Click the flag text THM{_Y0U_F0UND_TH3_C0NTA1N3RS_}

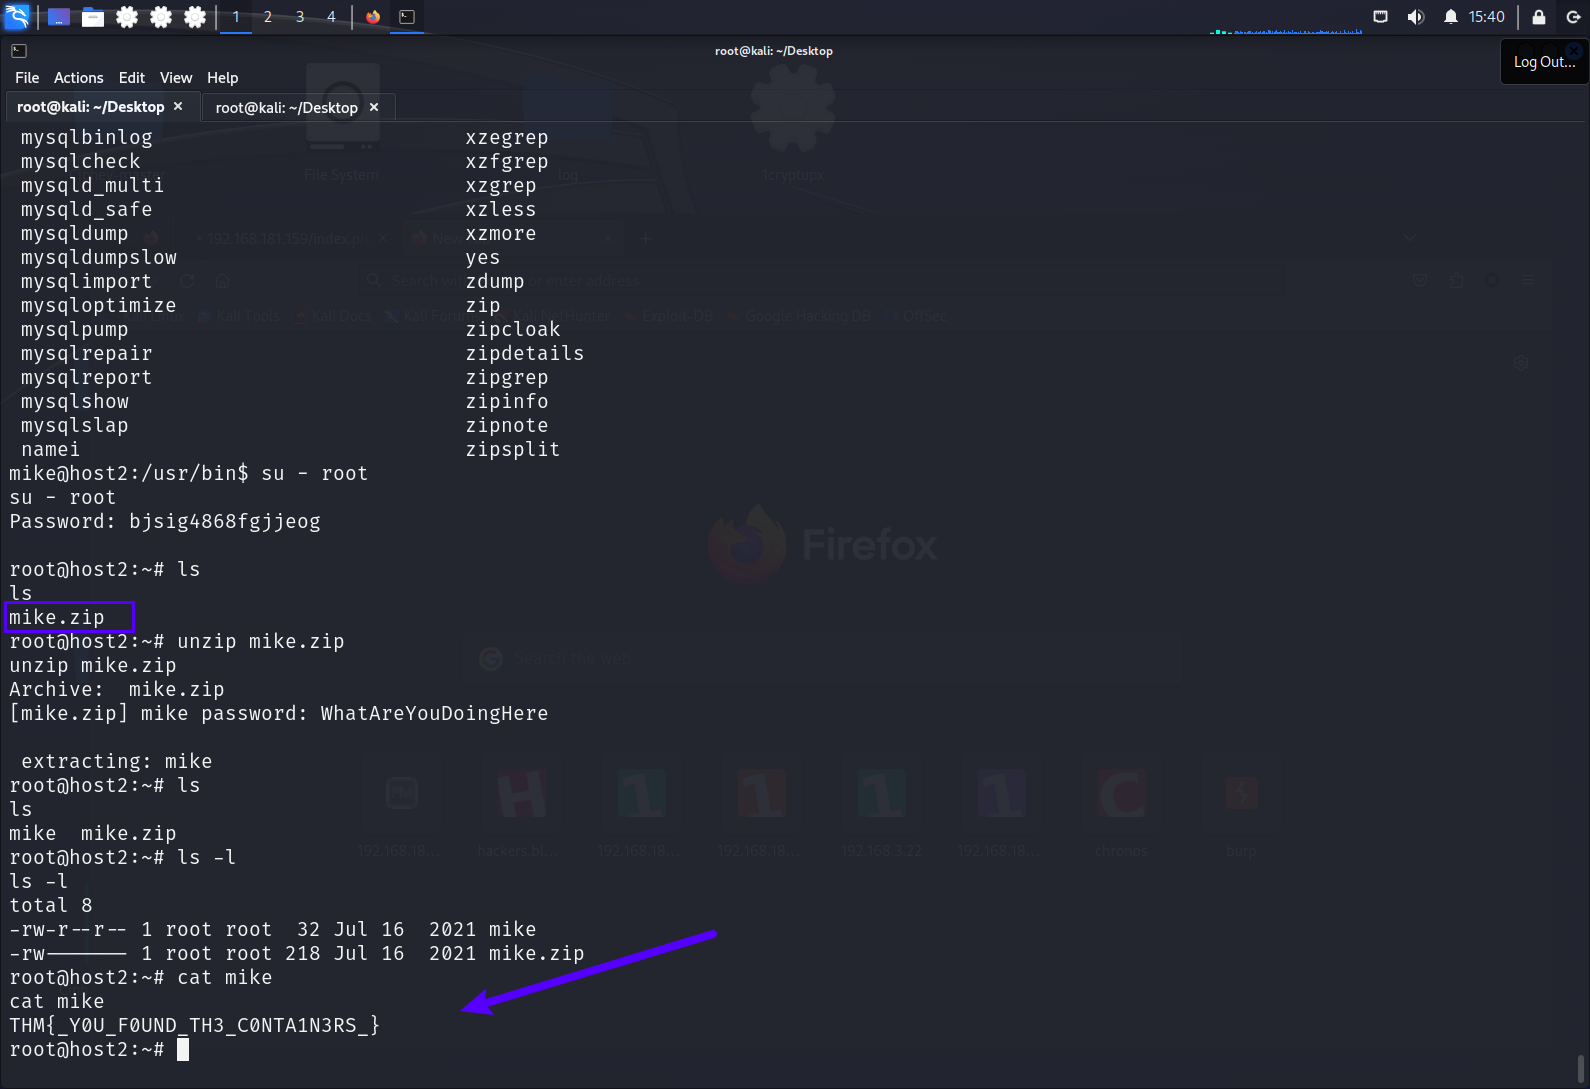(195, 1025)
